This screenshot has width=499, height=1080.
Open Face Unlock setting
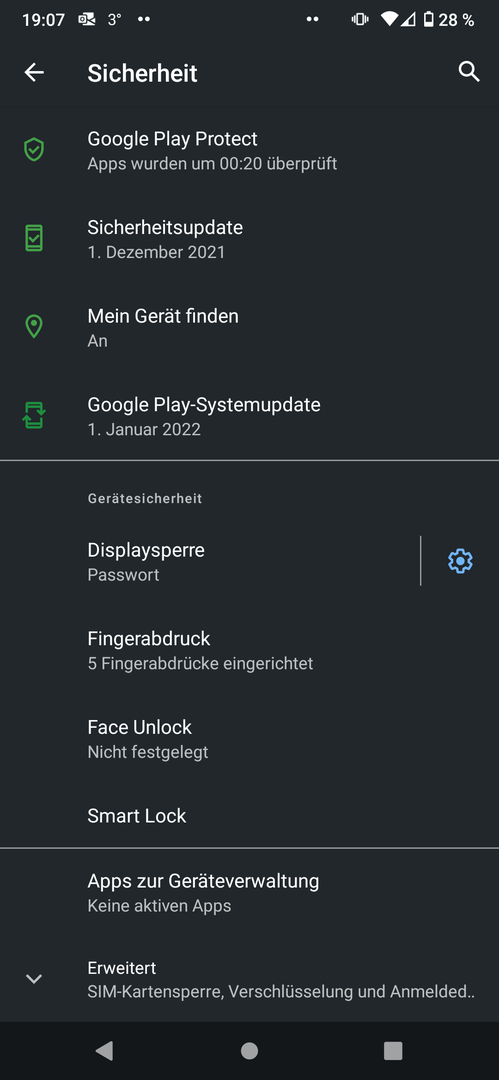click(x=250, y=738)
